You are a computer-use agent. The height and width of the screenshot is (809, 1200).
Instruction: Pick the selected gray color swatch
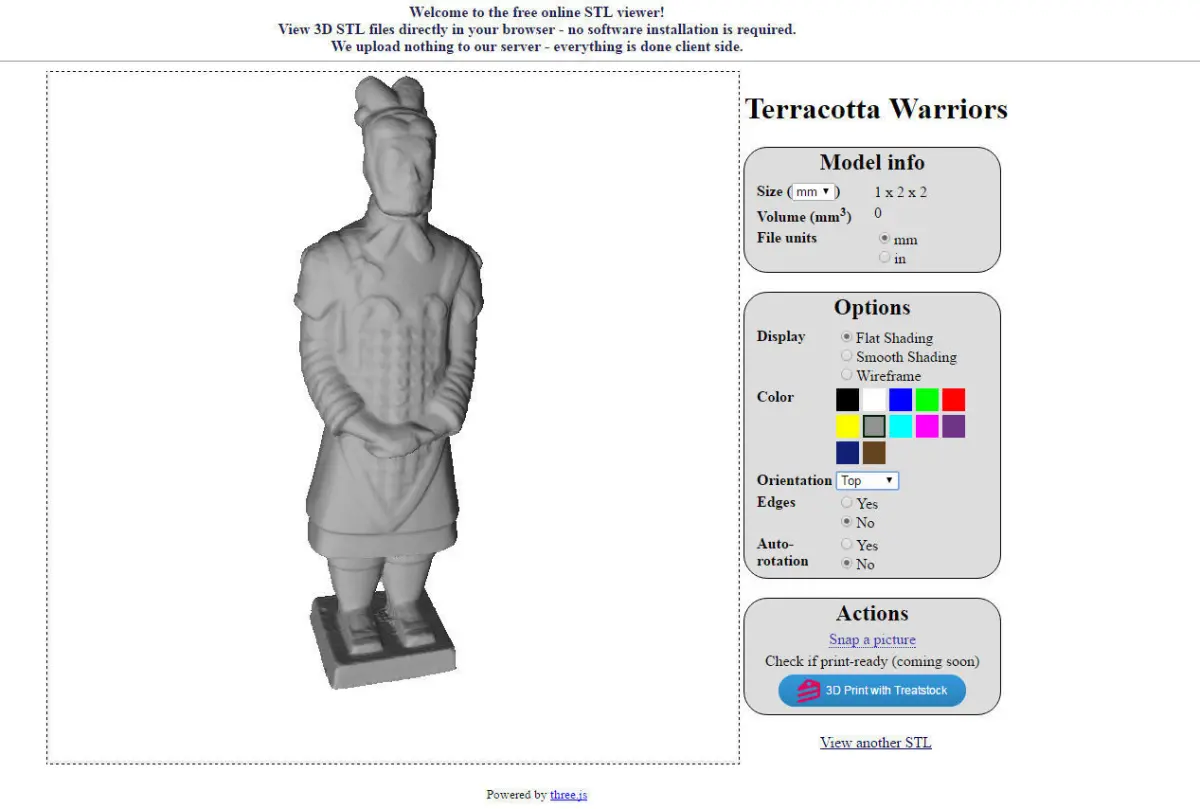pos(875,426)
